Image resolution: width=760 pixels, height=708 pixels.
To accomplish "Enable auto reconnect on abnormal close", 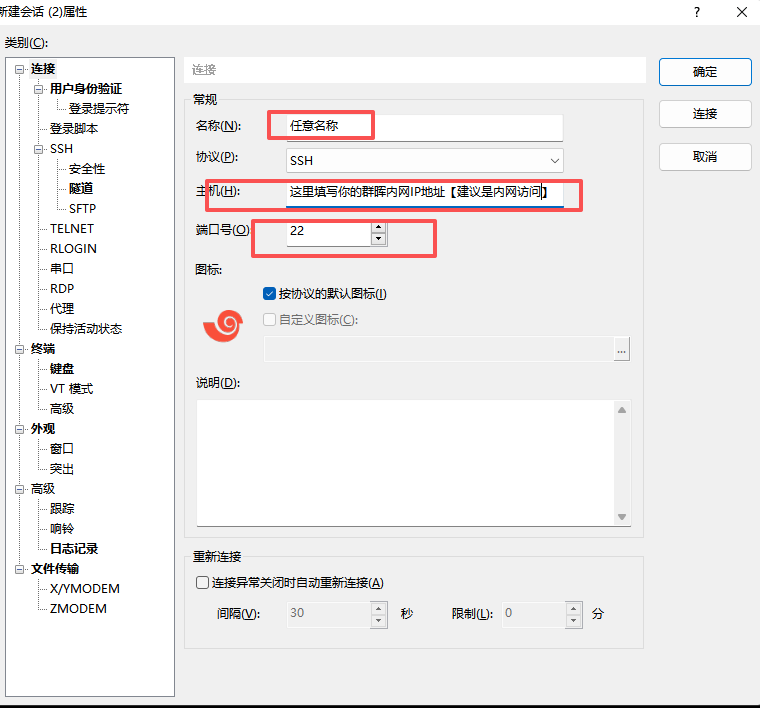I will (x=203, y=583).
